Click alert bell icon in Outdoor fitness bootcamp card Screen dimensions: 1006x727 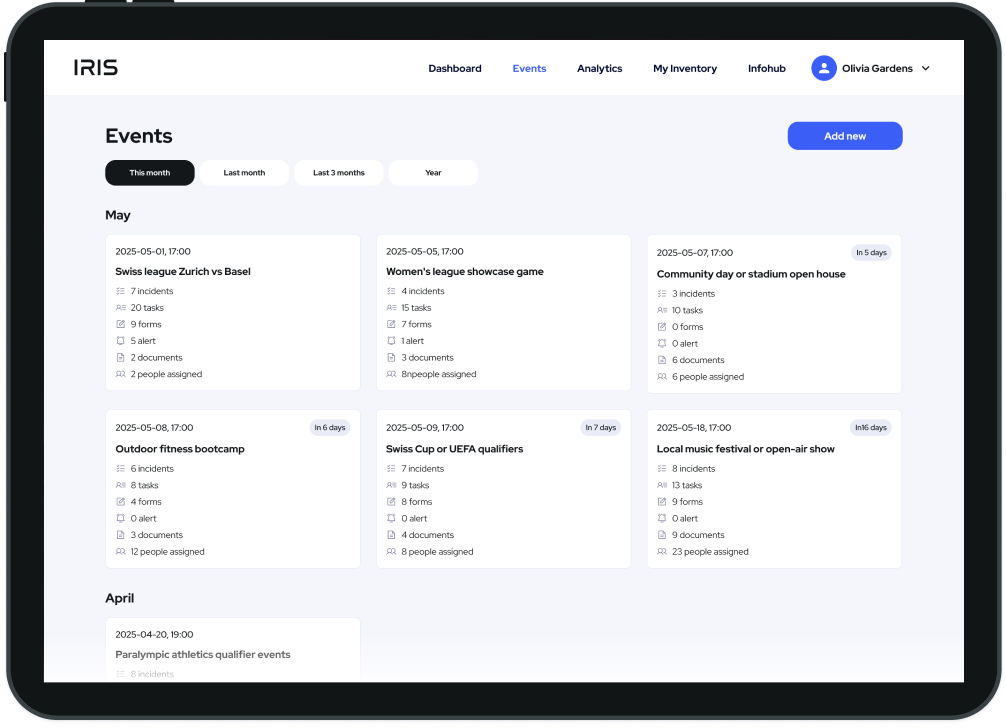point(121,518)
